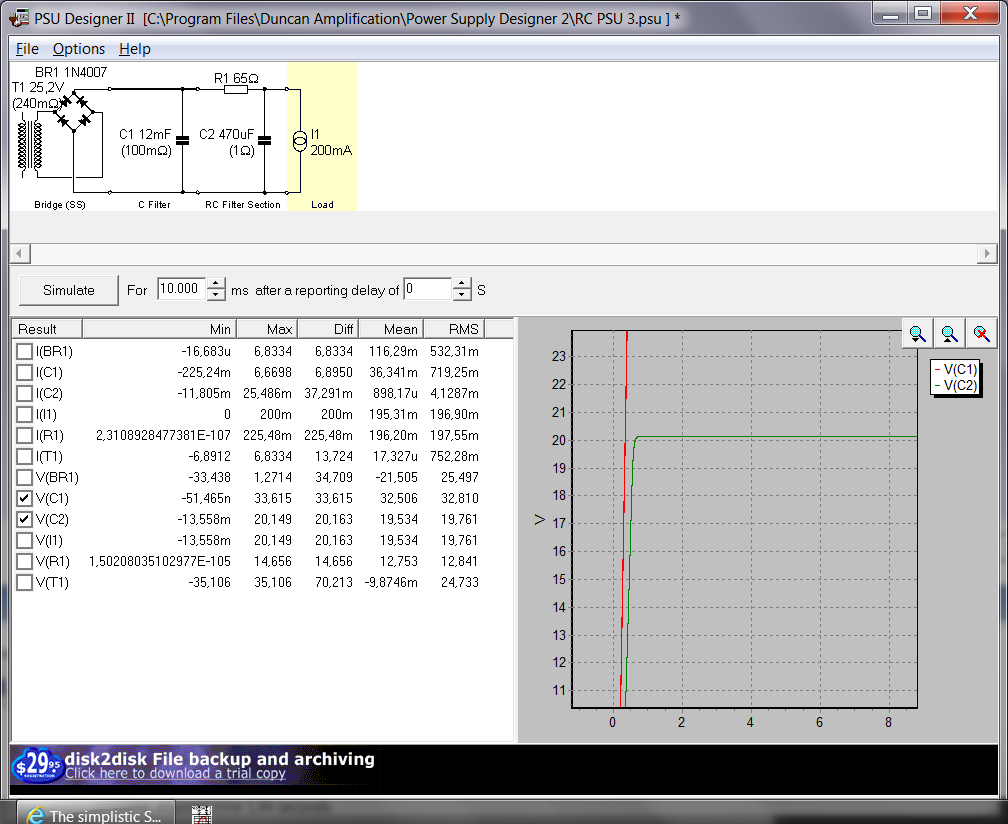Screen dimensions: 1008x824
Task: Click V(C1) red legend entry
Action: tap(955, 370)
